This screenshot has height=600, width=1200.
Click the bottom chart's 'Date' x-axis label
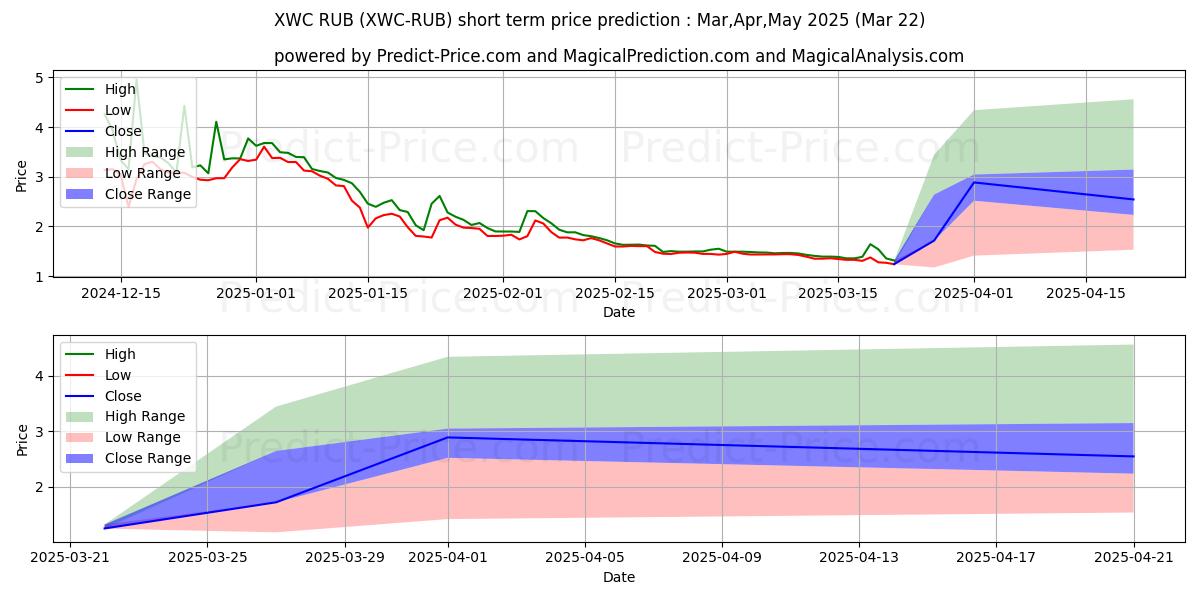coord(619,577)
